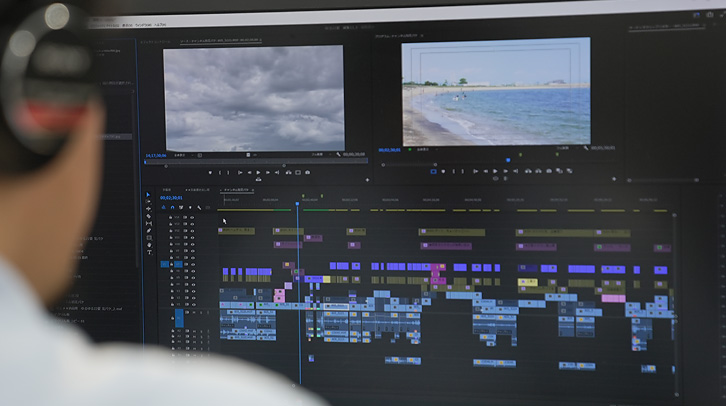Screen dimensions: 726x406
Task: Open Program monitor zoom level dropdown
Action: [x=425, y=150]
